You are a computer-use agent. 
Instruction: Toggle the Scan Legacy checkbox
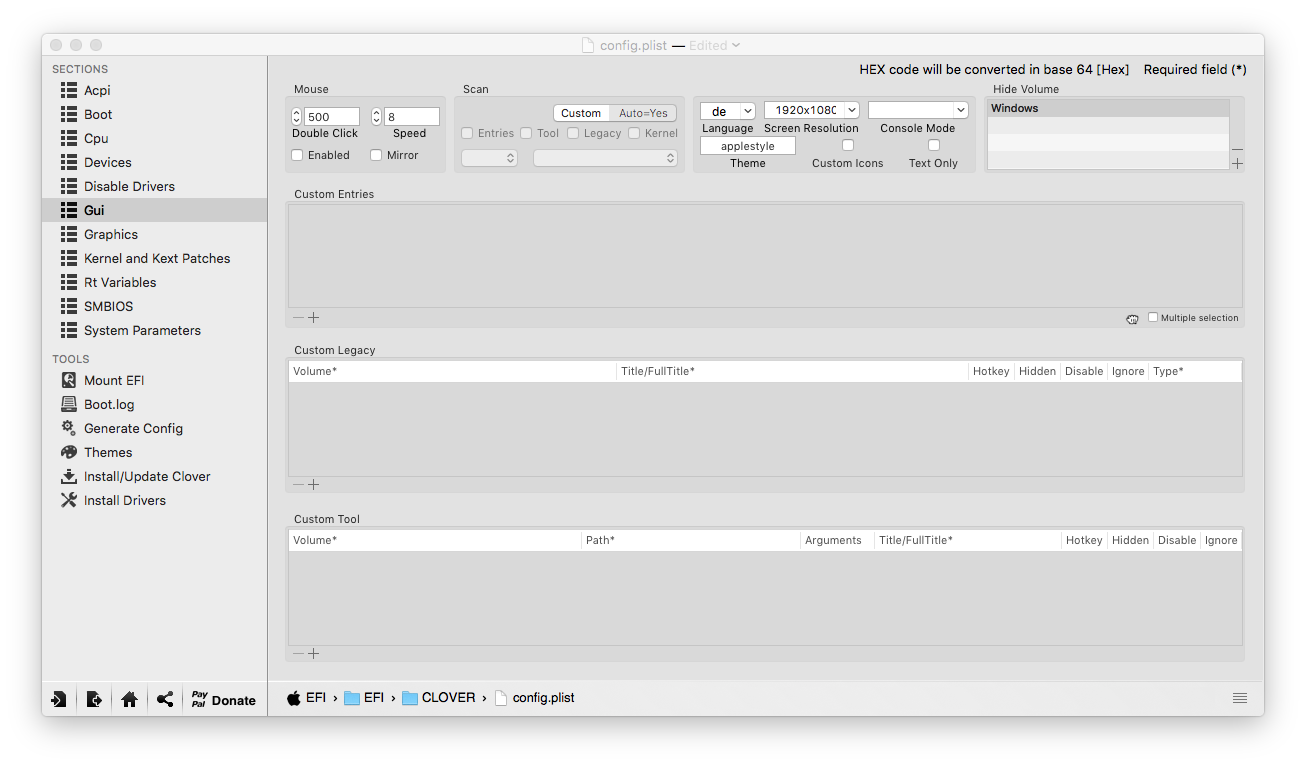pos(573,133)
